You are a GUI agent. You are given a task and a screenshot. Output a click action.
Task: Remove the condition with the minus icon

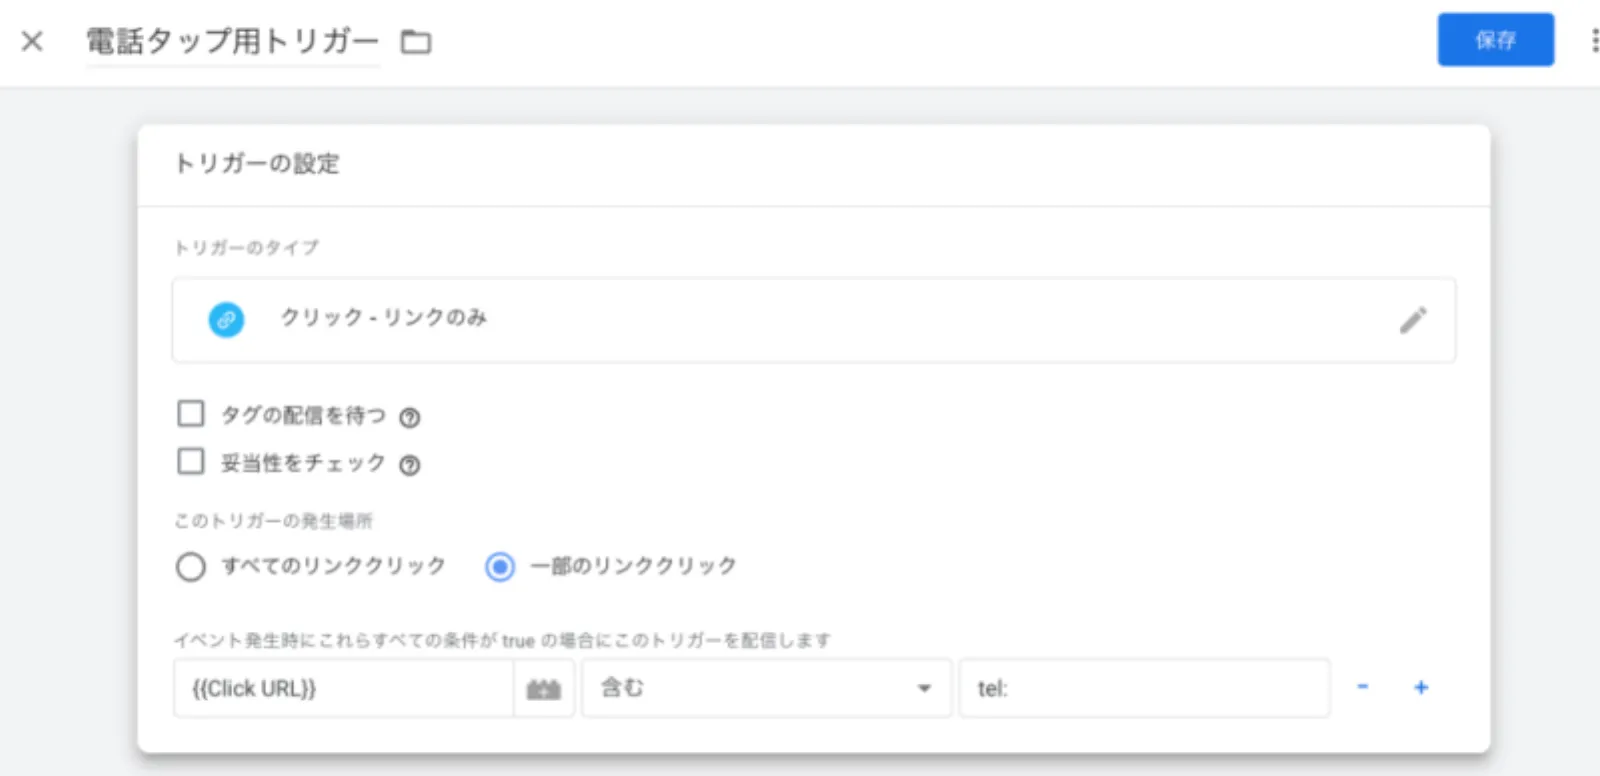point(1362,687)
